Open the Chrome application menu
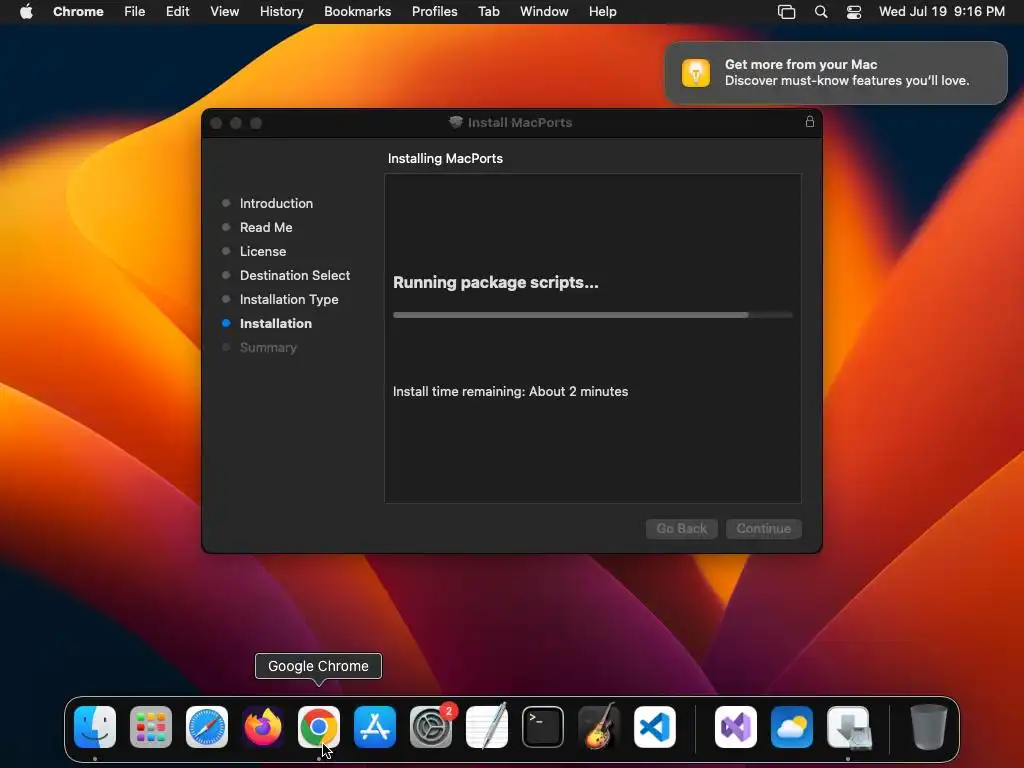Image resolution: width=1024 pixels, height=768 pixels. [x=78, y=12]
